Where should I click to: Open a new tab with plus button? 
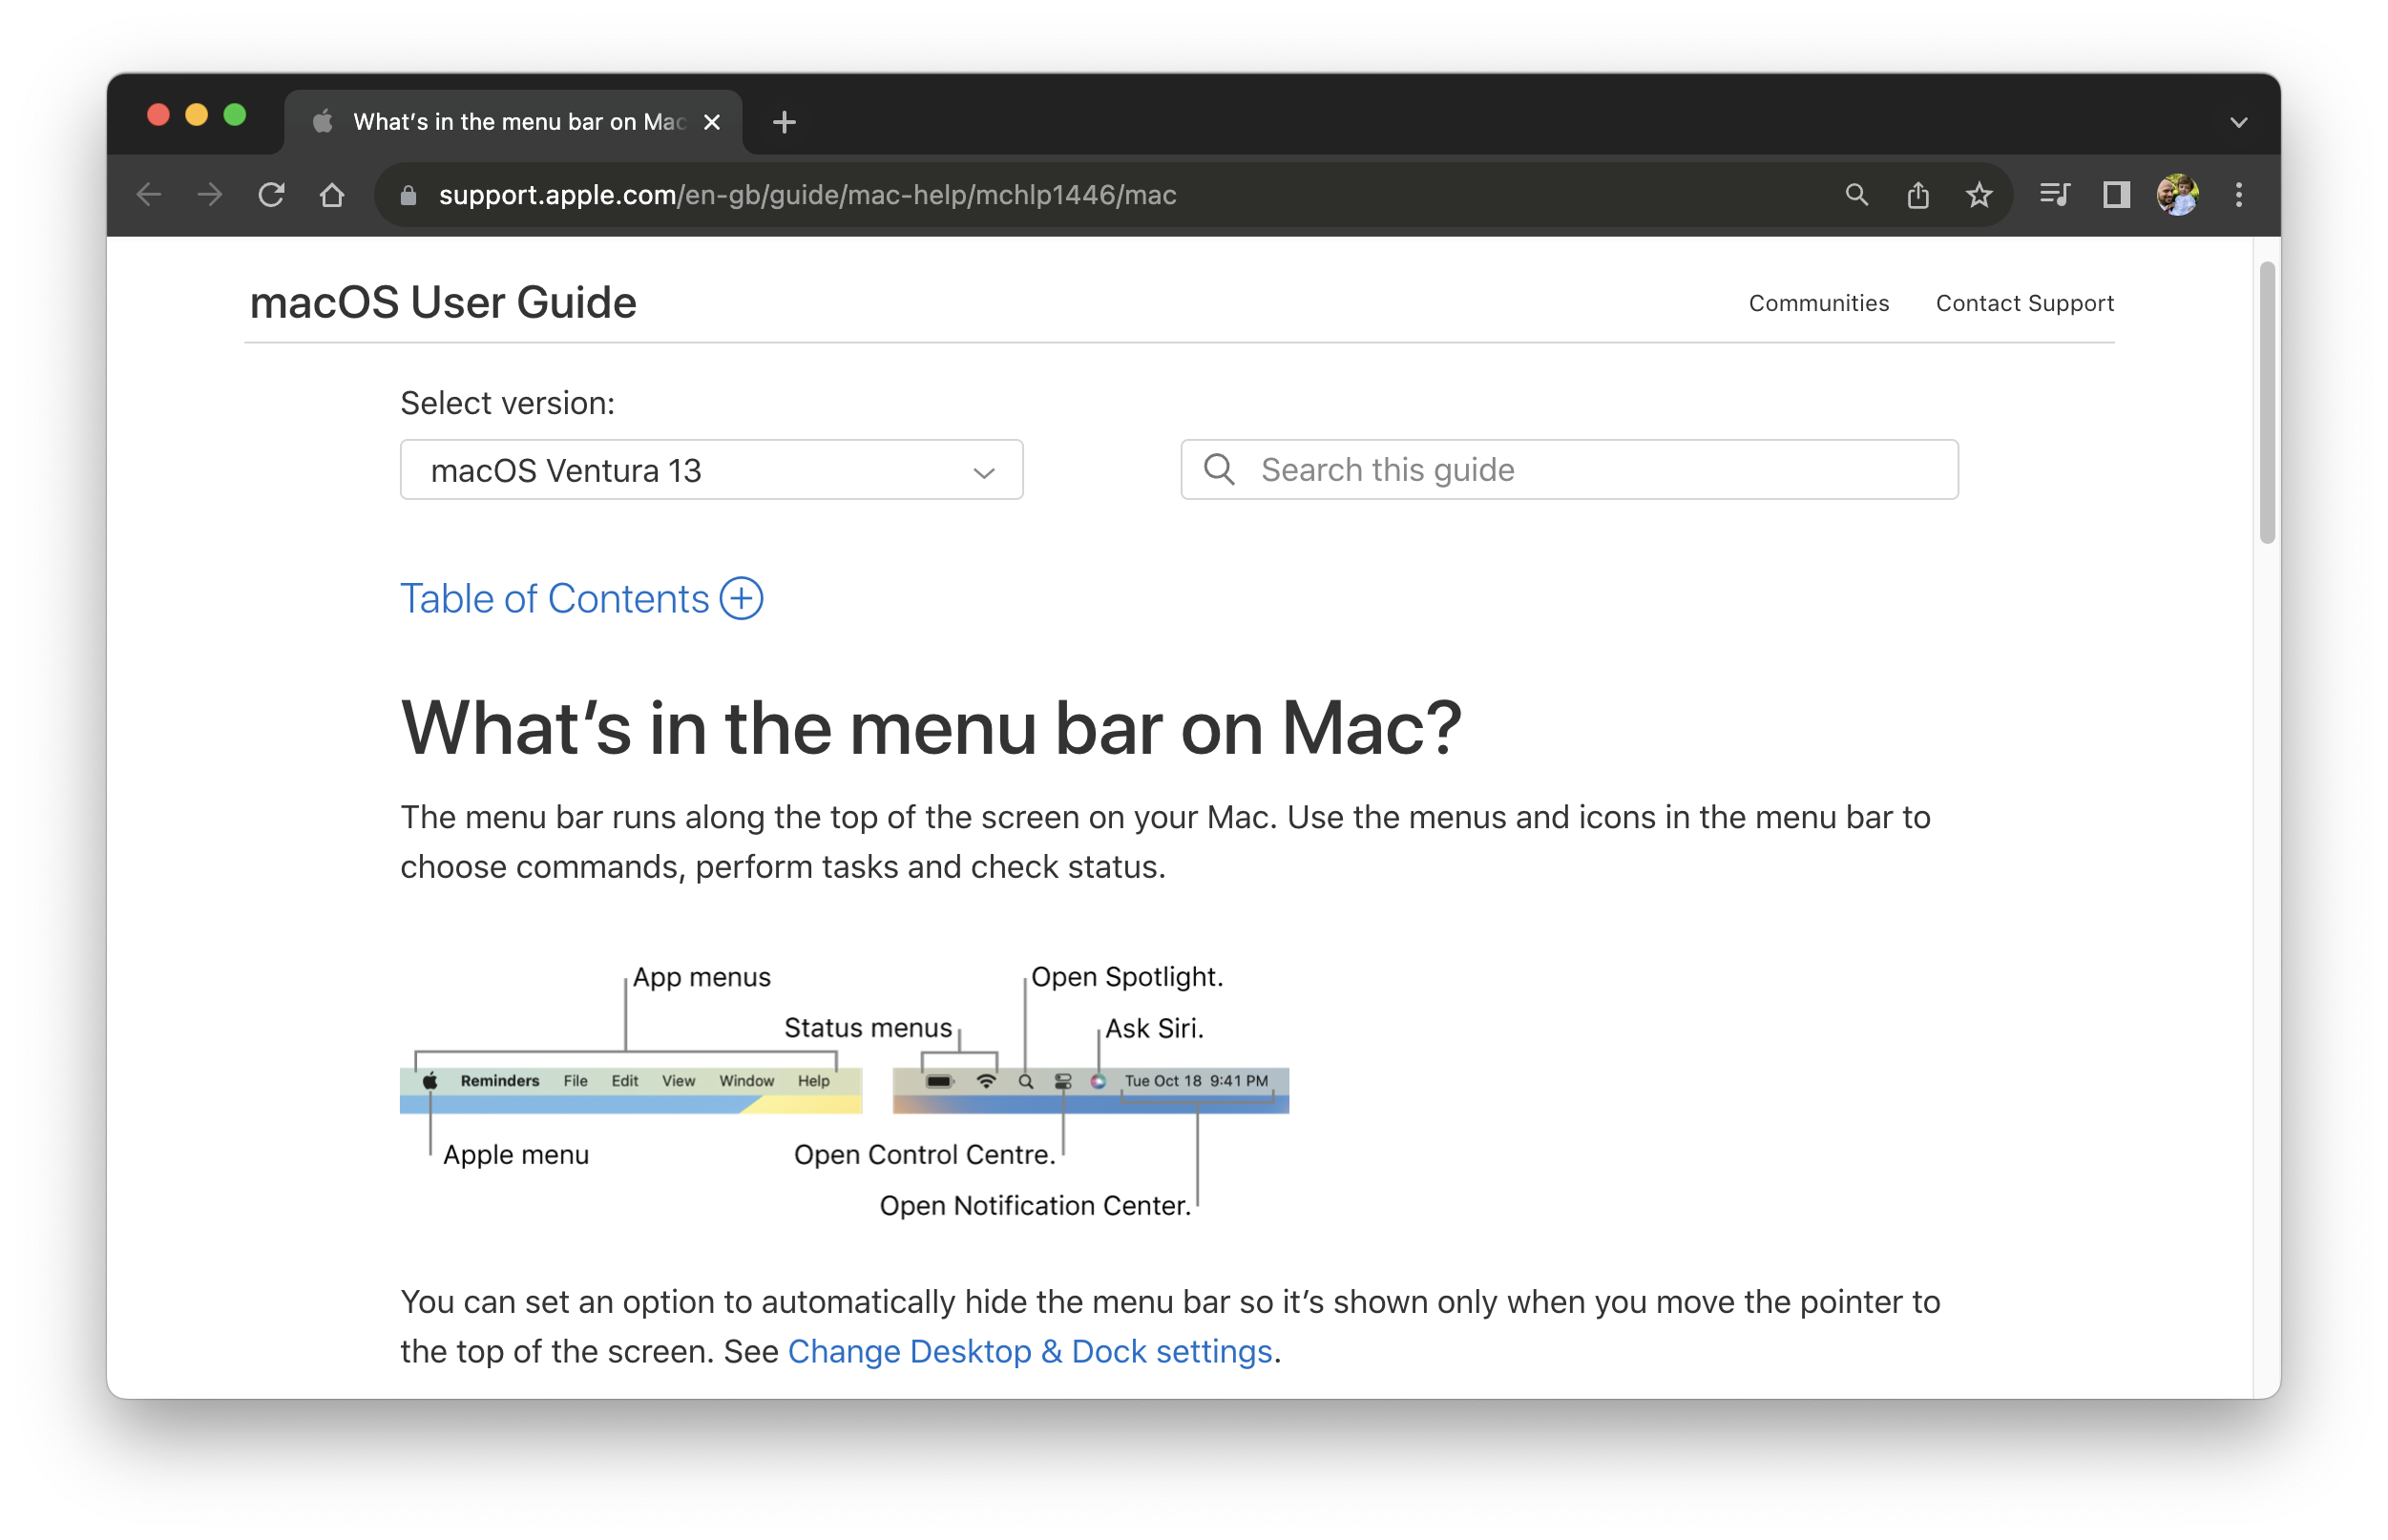[784, 122]
